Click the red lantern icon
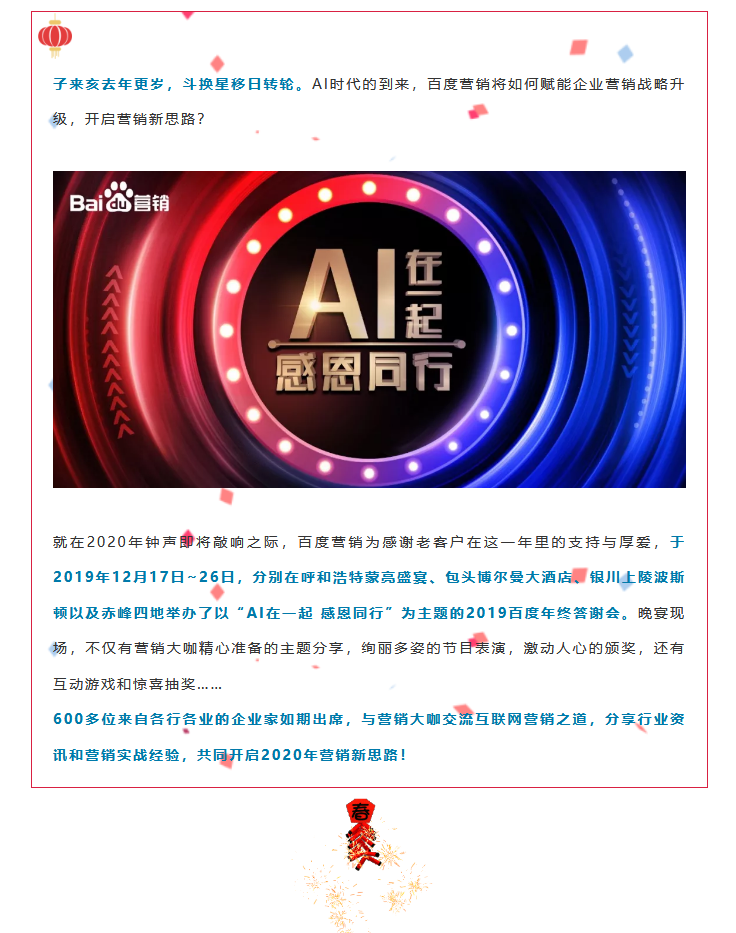The height and width of the screenshot is (933, 736). tap(55, 37)
